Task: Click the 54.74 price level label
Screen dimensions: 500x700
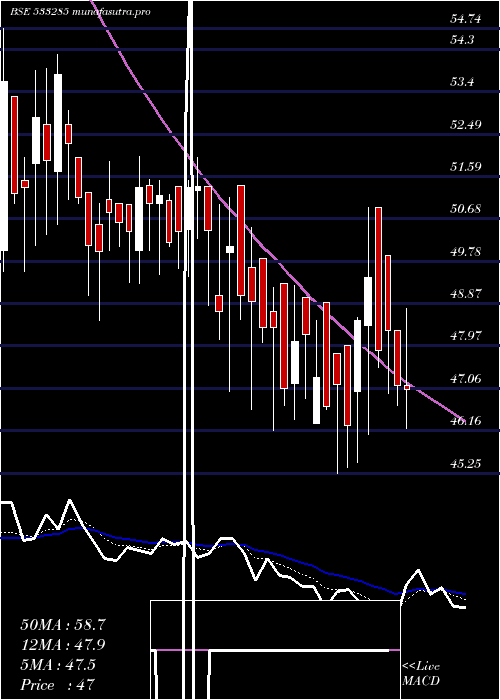Action: [466, 19]
